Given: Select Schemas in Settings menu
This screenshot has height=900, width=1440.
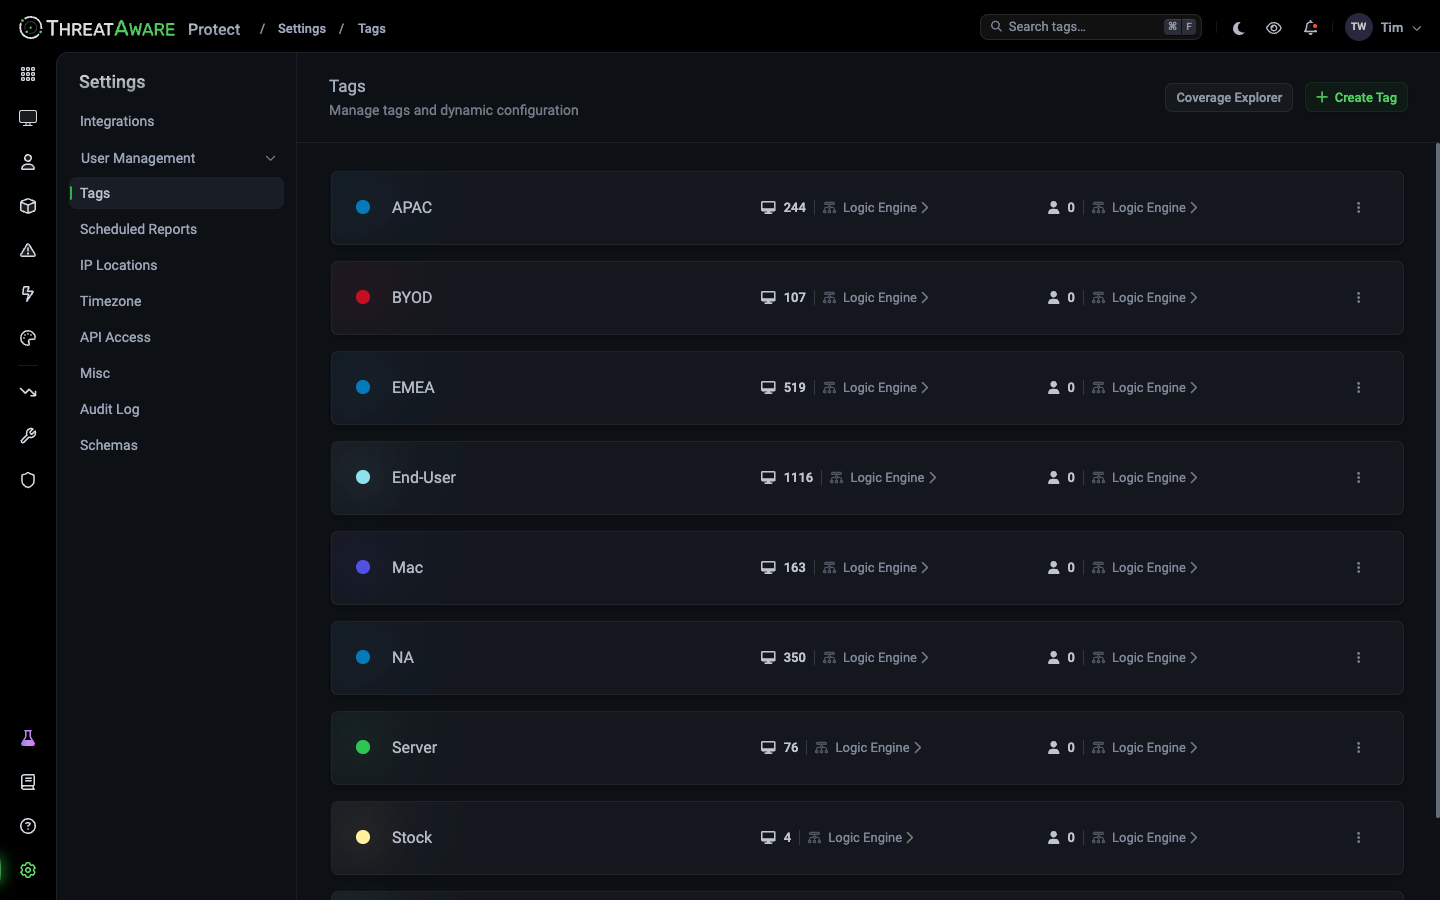Looking at the screenshot, I should click(x=109, y=445).
